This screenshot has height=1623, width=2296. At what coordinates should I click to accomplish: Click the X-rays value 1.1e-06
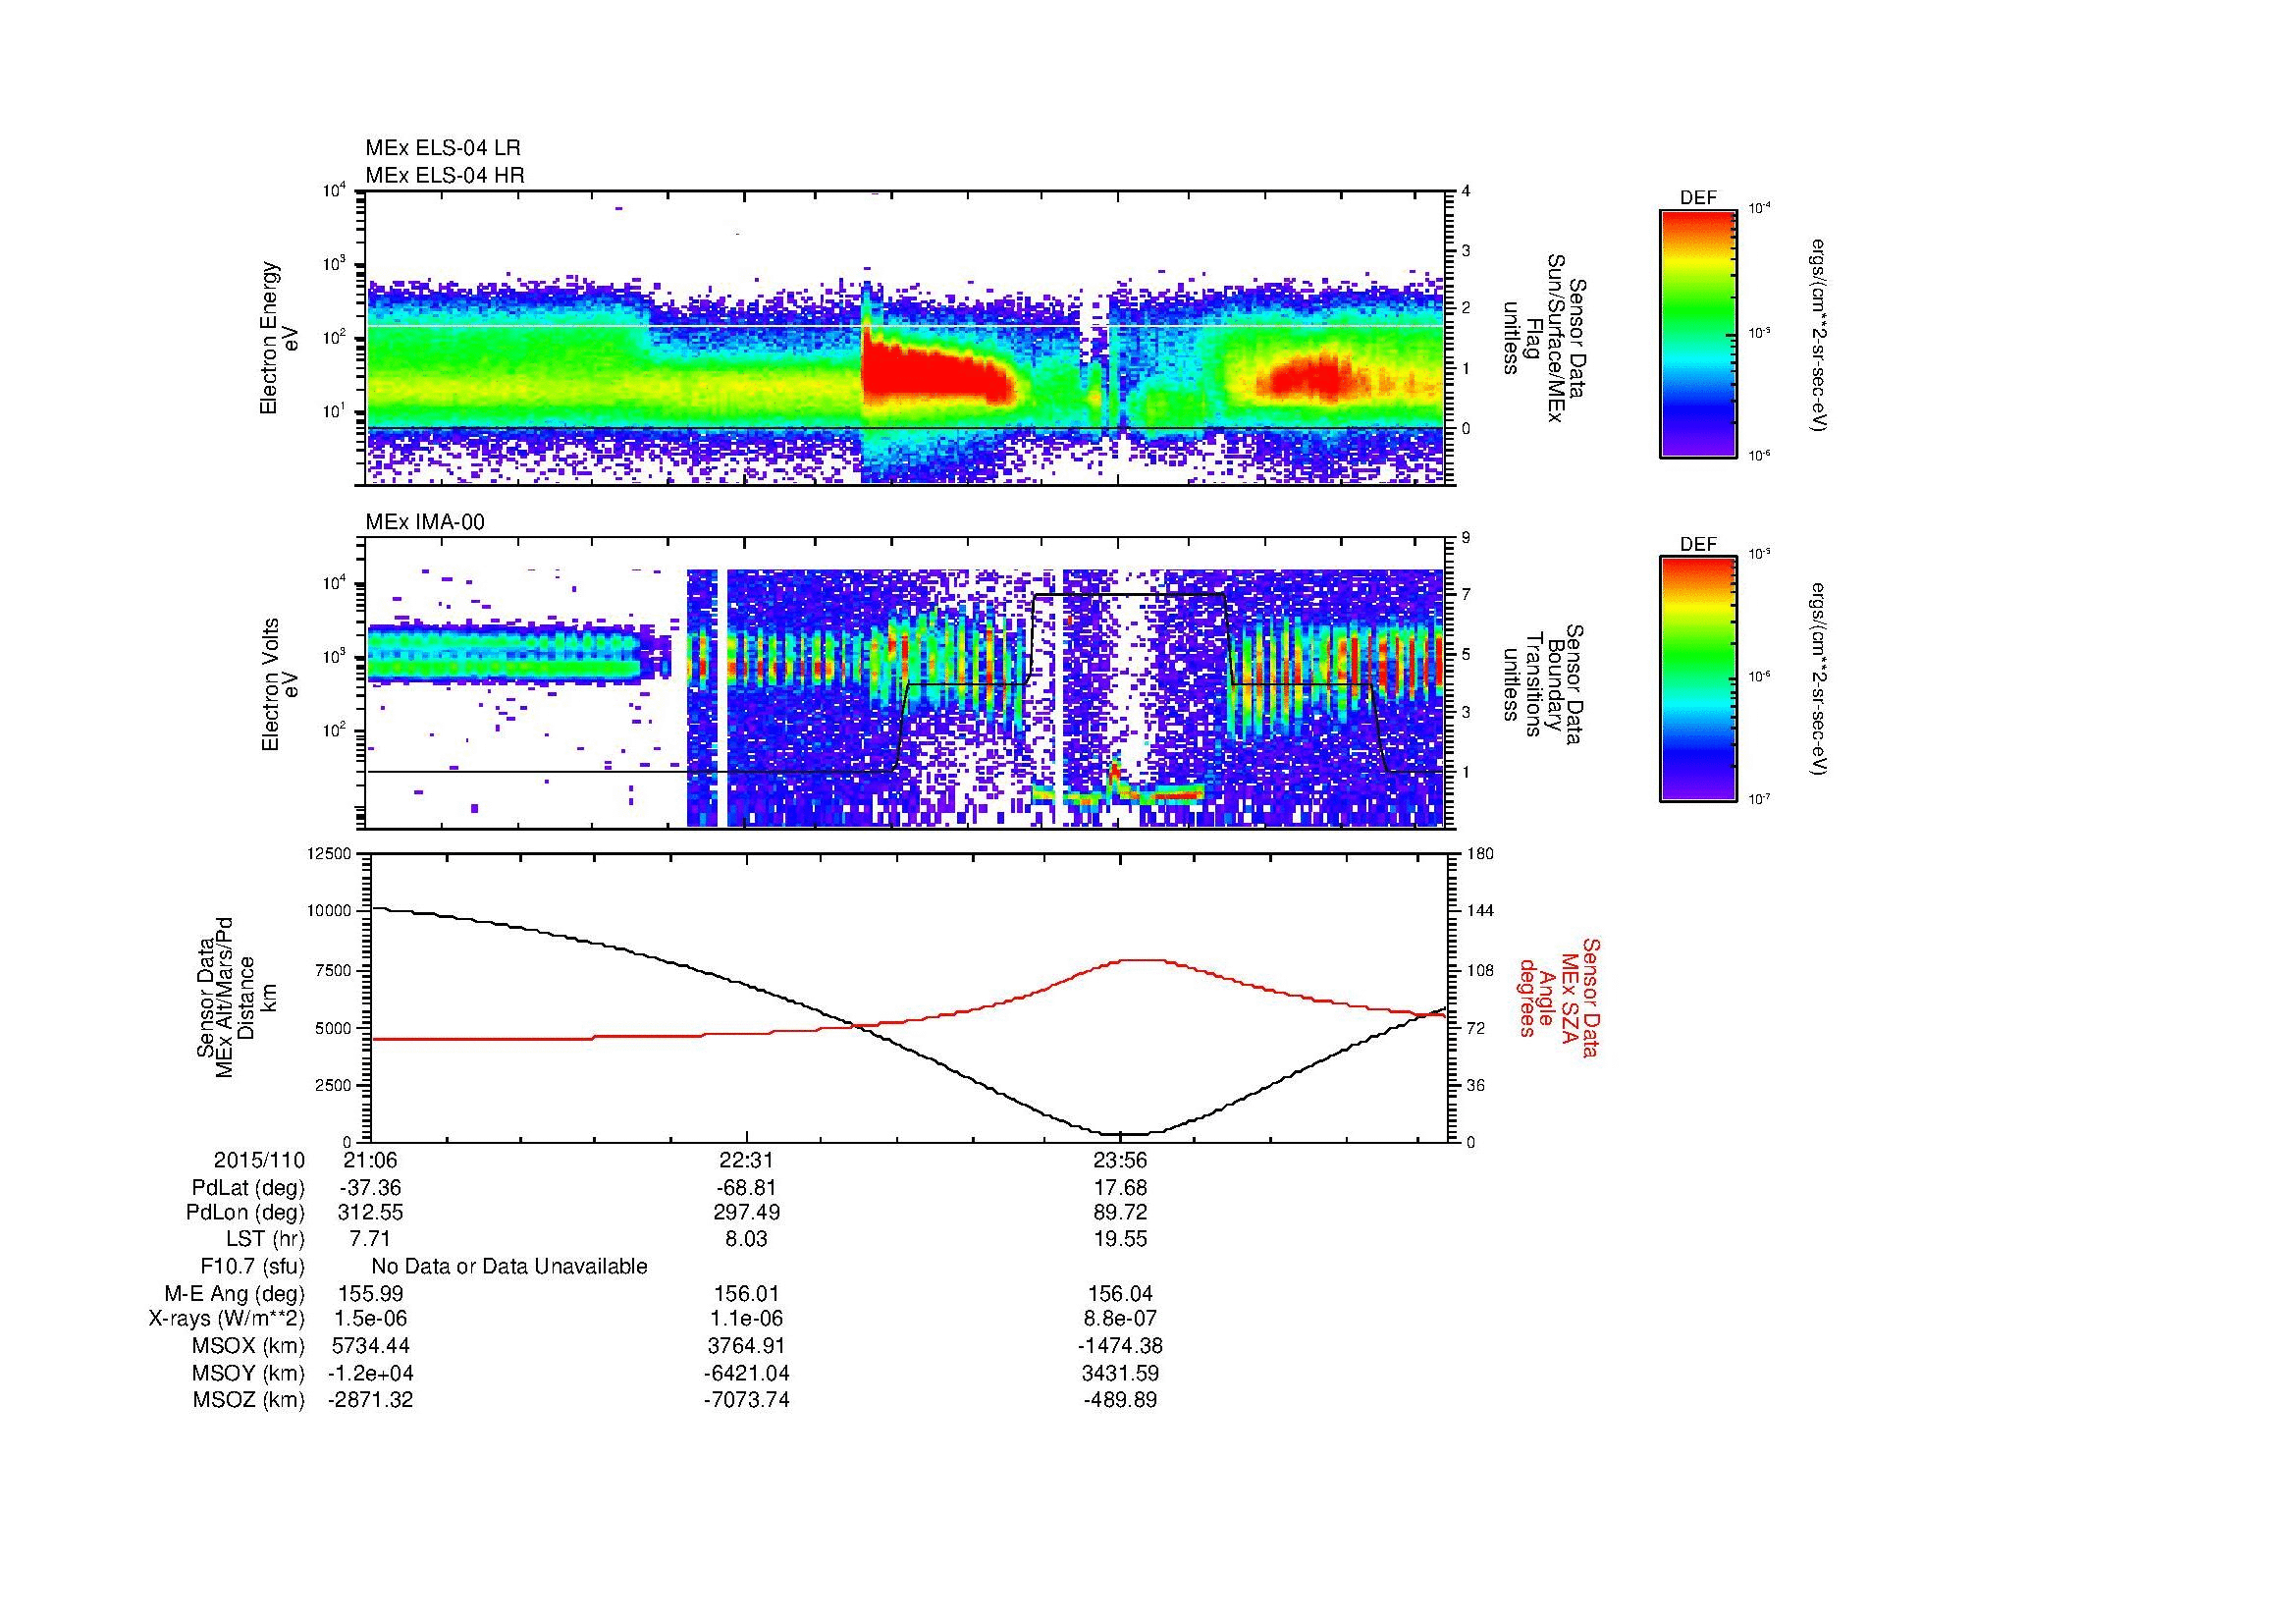pyautogui.click(x=746, y=1319)
